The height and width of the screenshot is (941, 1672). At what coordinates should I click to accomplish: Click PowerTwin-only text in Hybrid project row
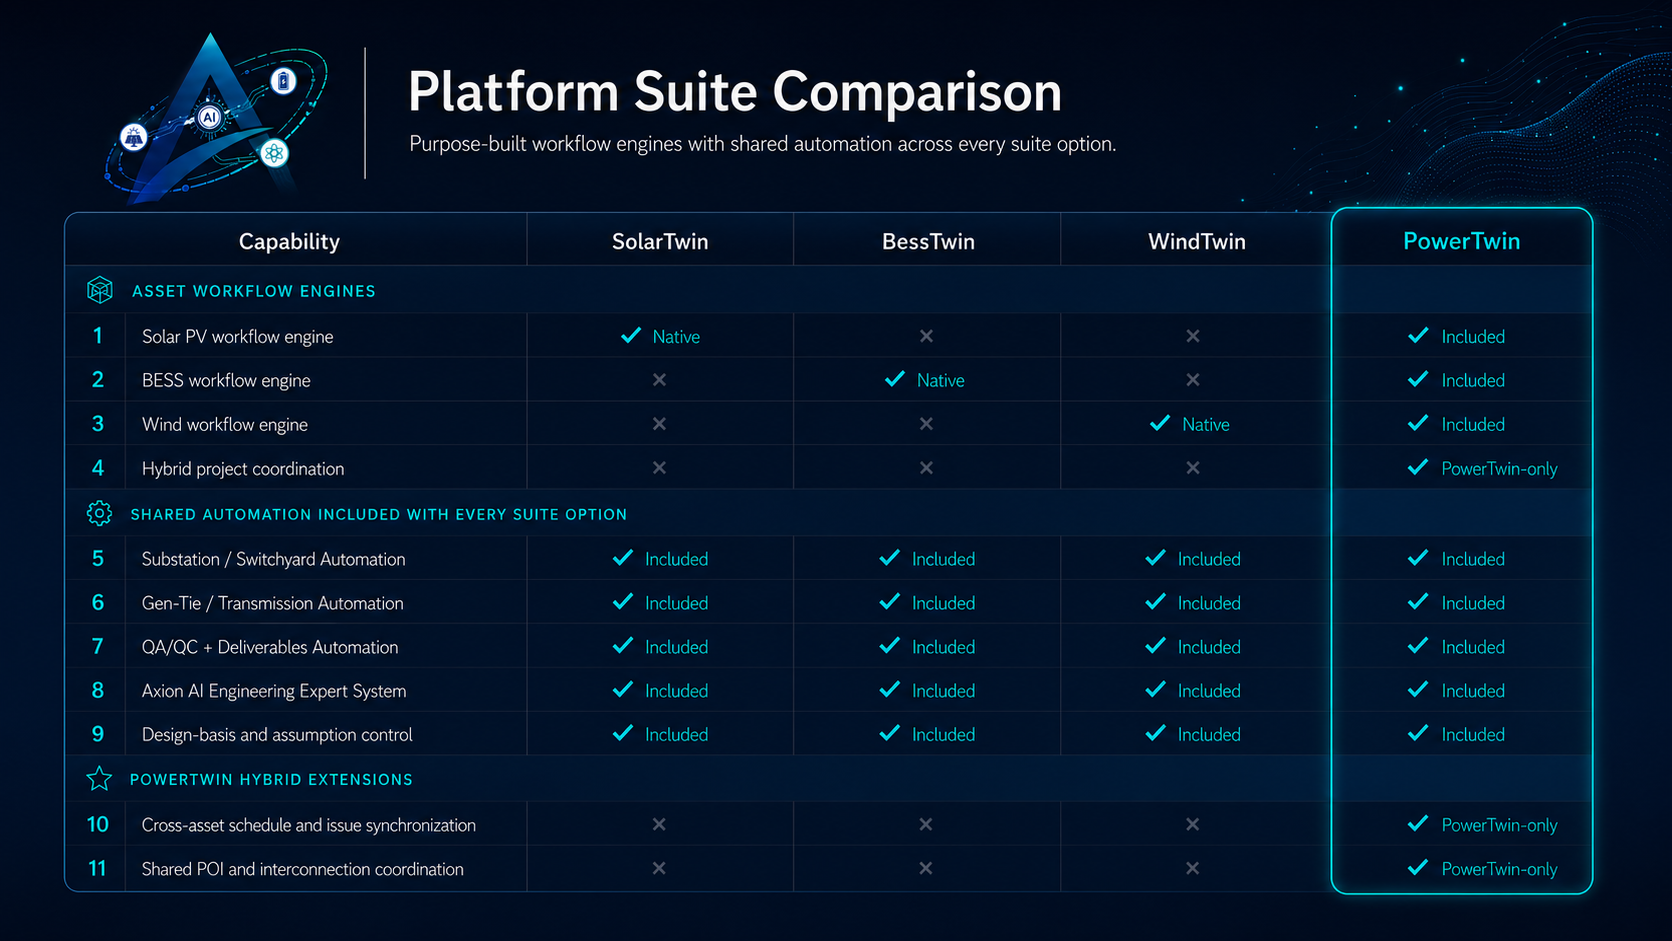coord(1500,468)
